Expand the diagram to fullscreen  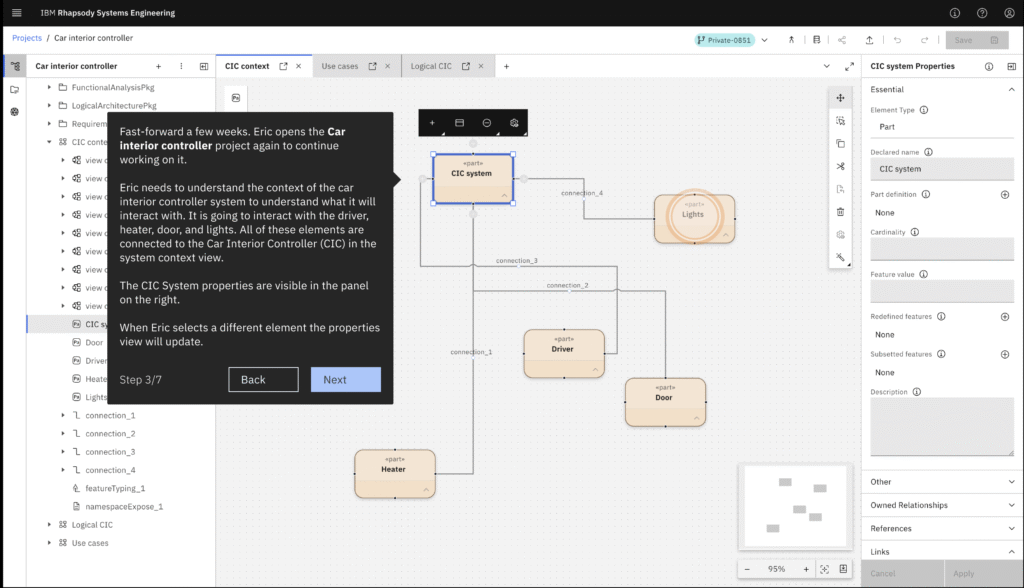[849, 66]
